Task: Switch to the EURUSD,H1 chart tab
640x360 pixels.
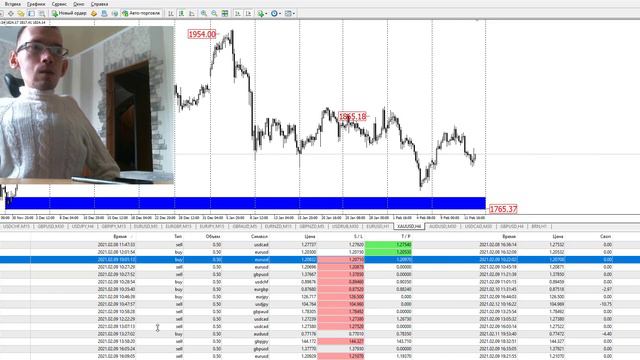Action: point(378,226)
